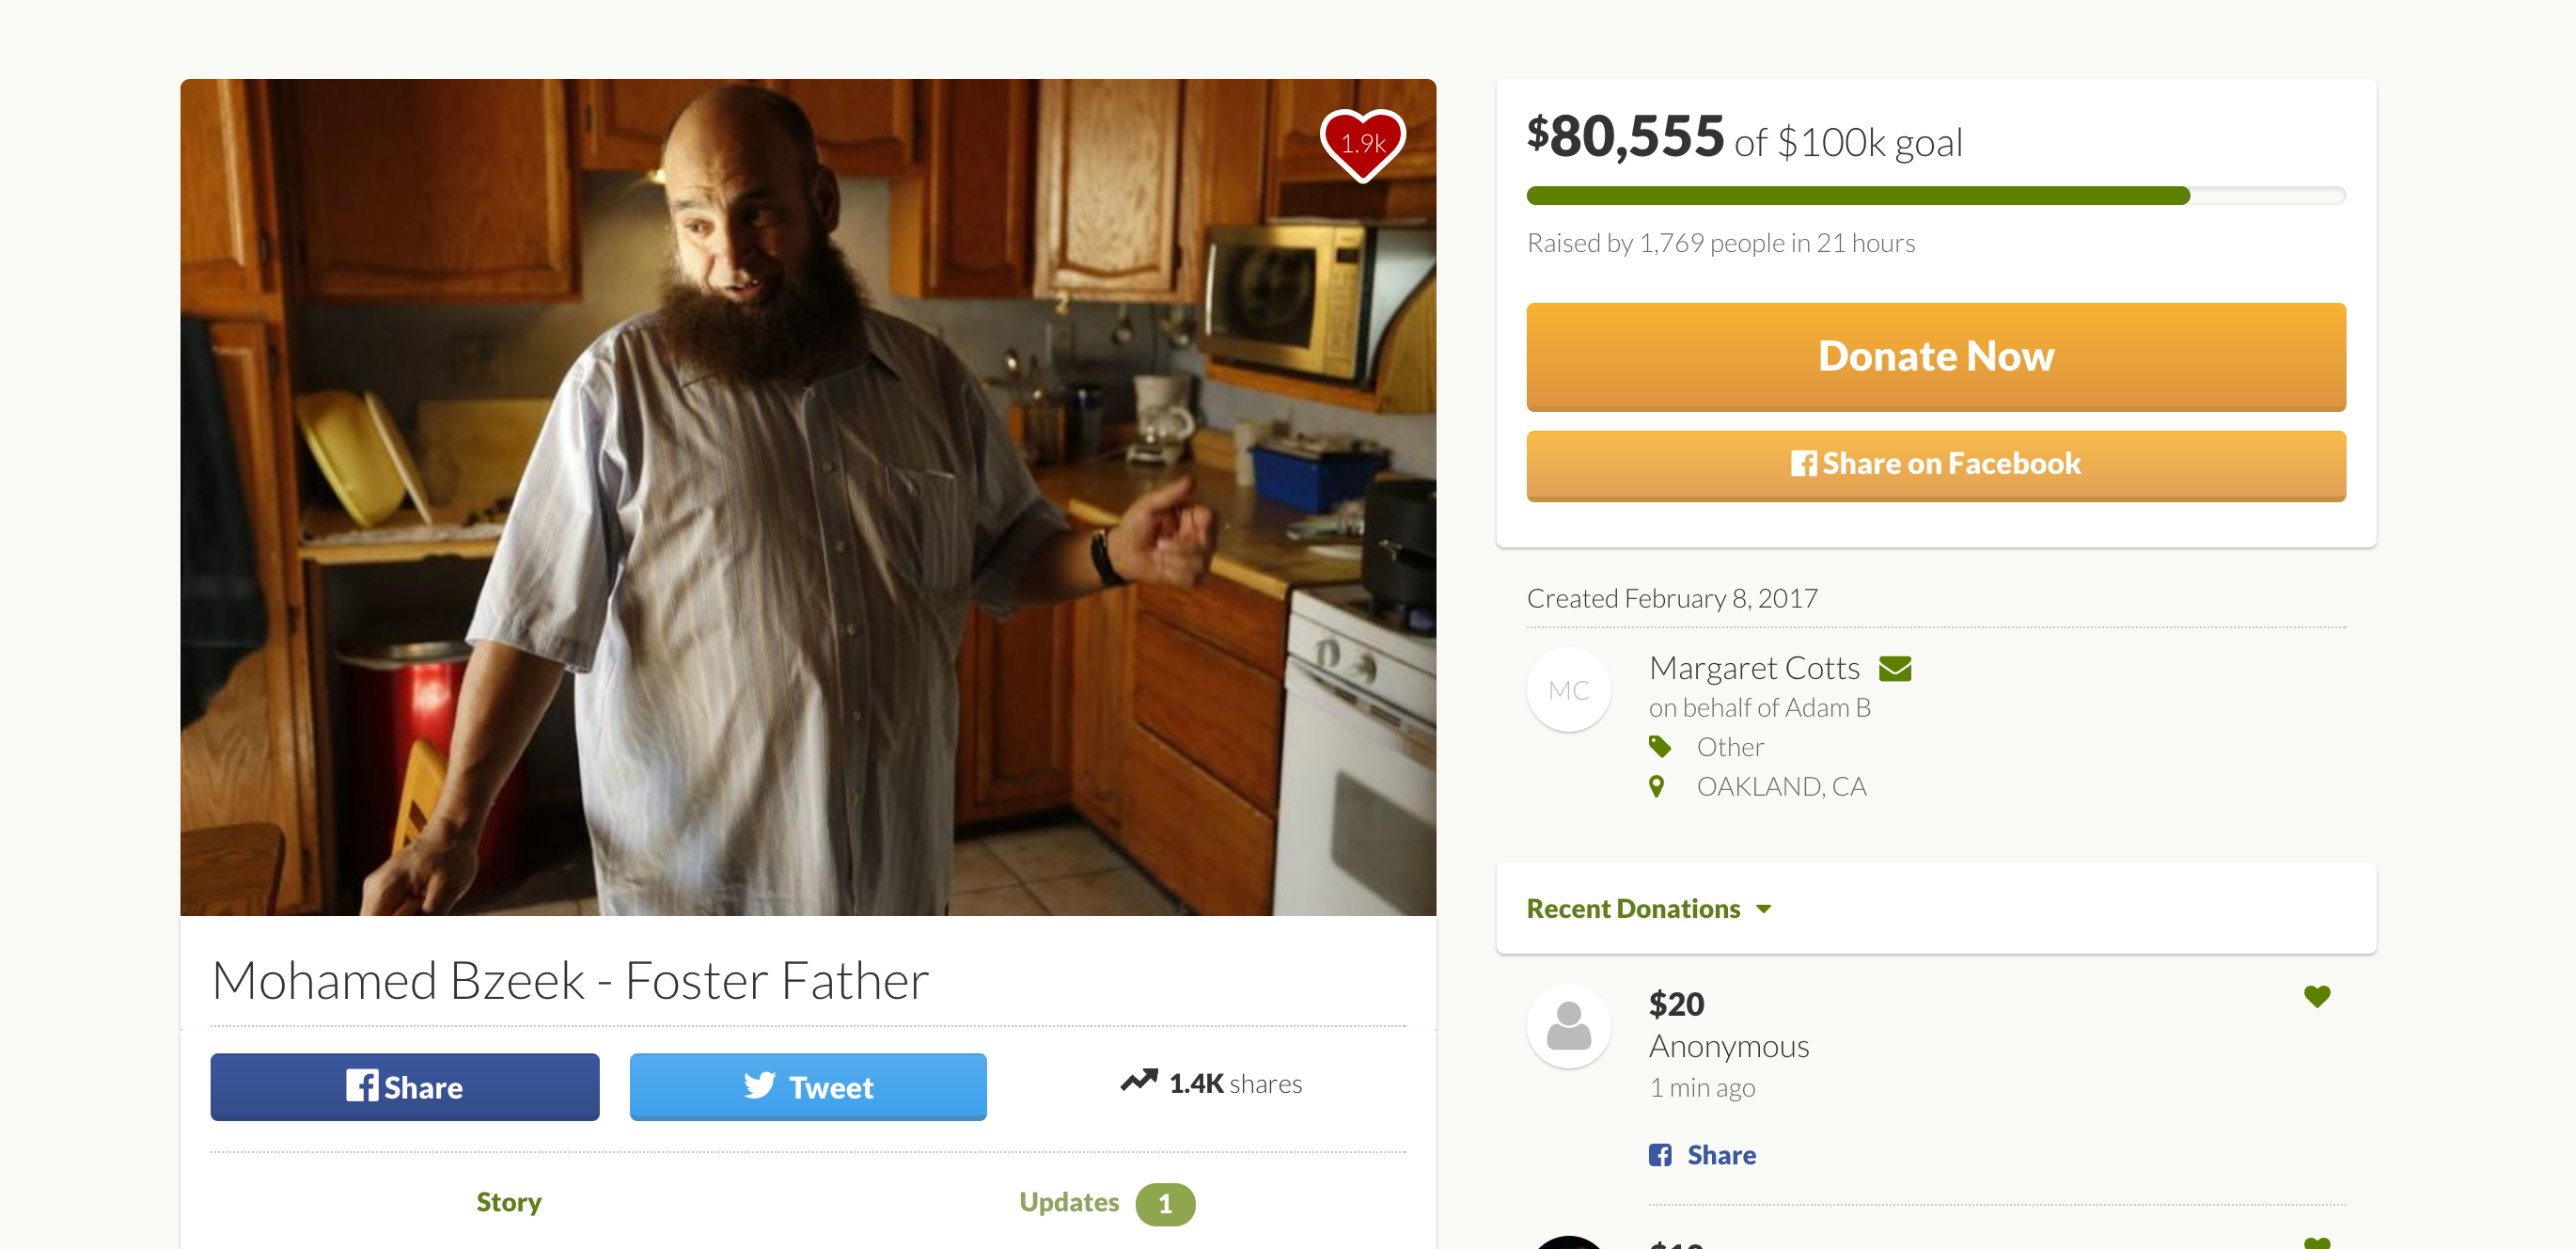
Task: Click the Mohamed Bzeek campaign photo
Action: (807, 497)
